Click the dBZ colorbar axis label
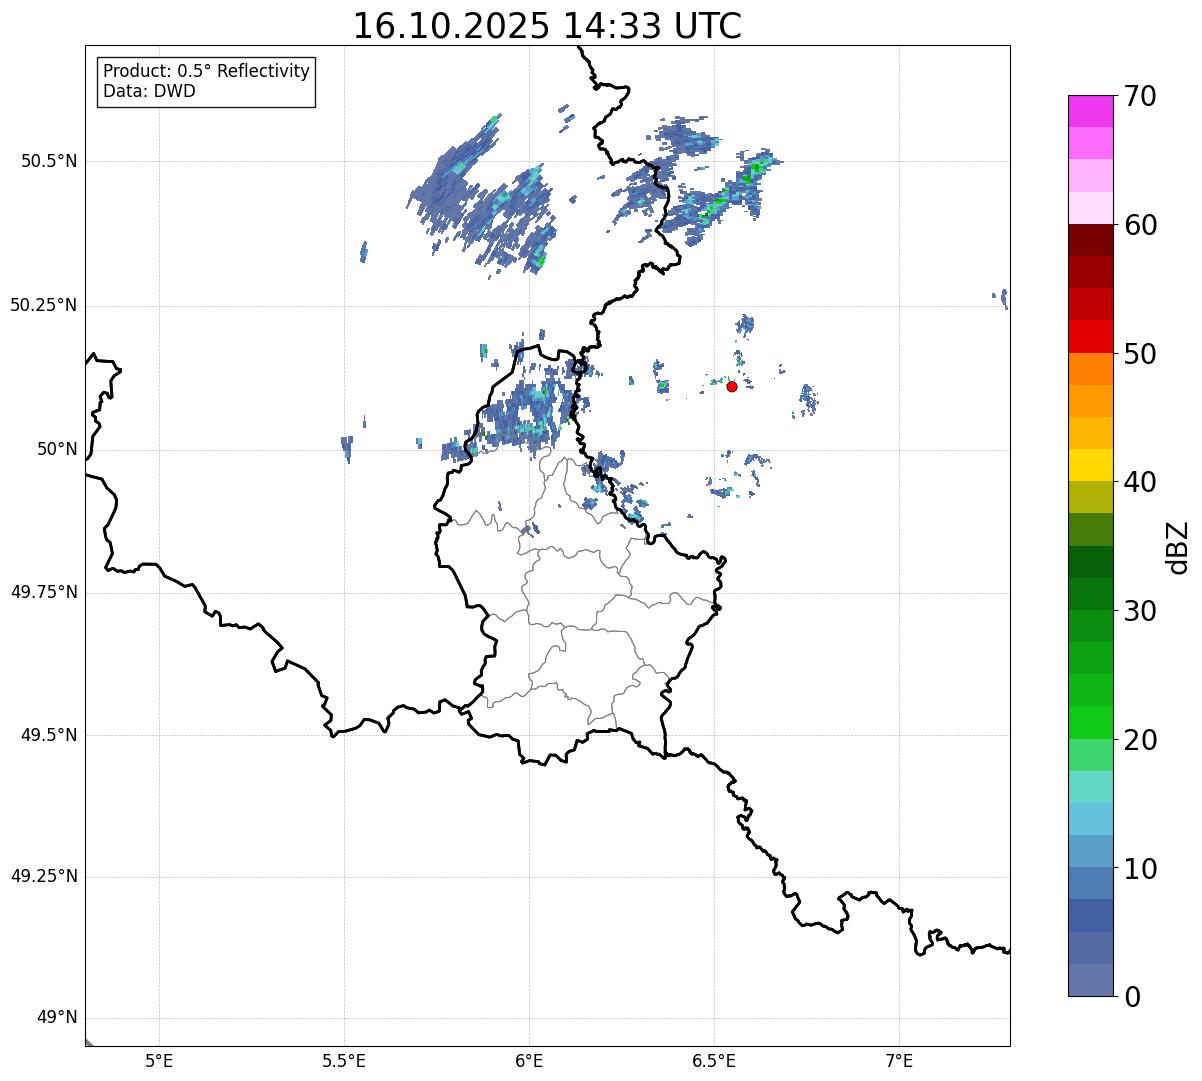The image size is (1202, 1081). tap(1179, 547)
